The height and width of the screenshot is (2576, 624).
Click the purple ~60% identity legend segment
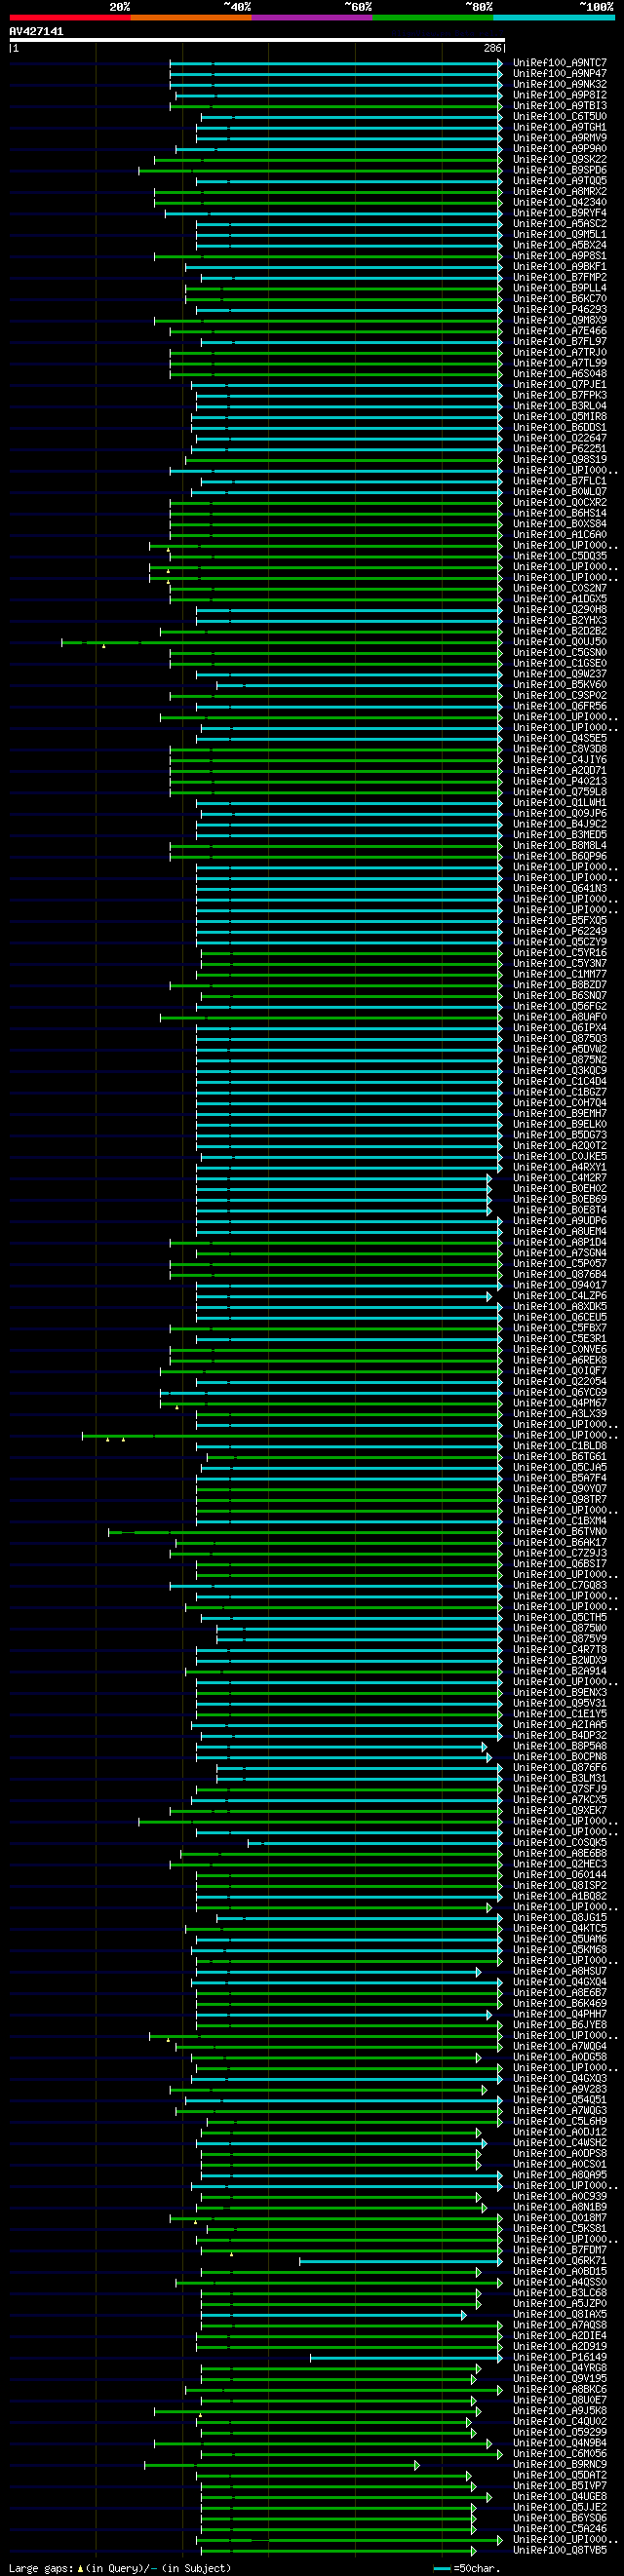[312, 17]
